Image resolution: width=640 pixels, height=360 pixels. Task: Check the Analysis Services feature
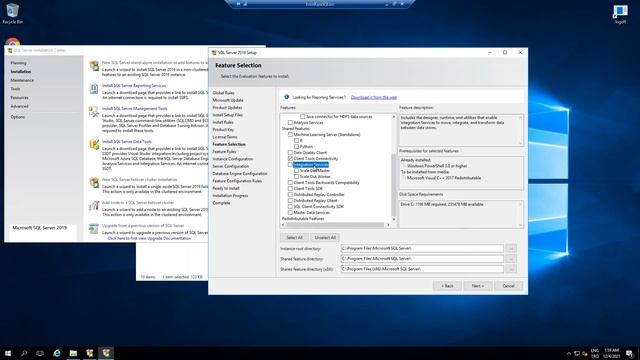coord(290,122)
